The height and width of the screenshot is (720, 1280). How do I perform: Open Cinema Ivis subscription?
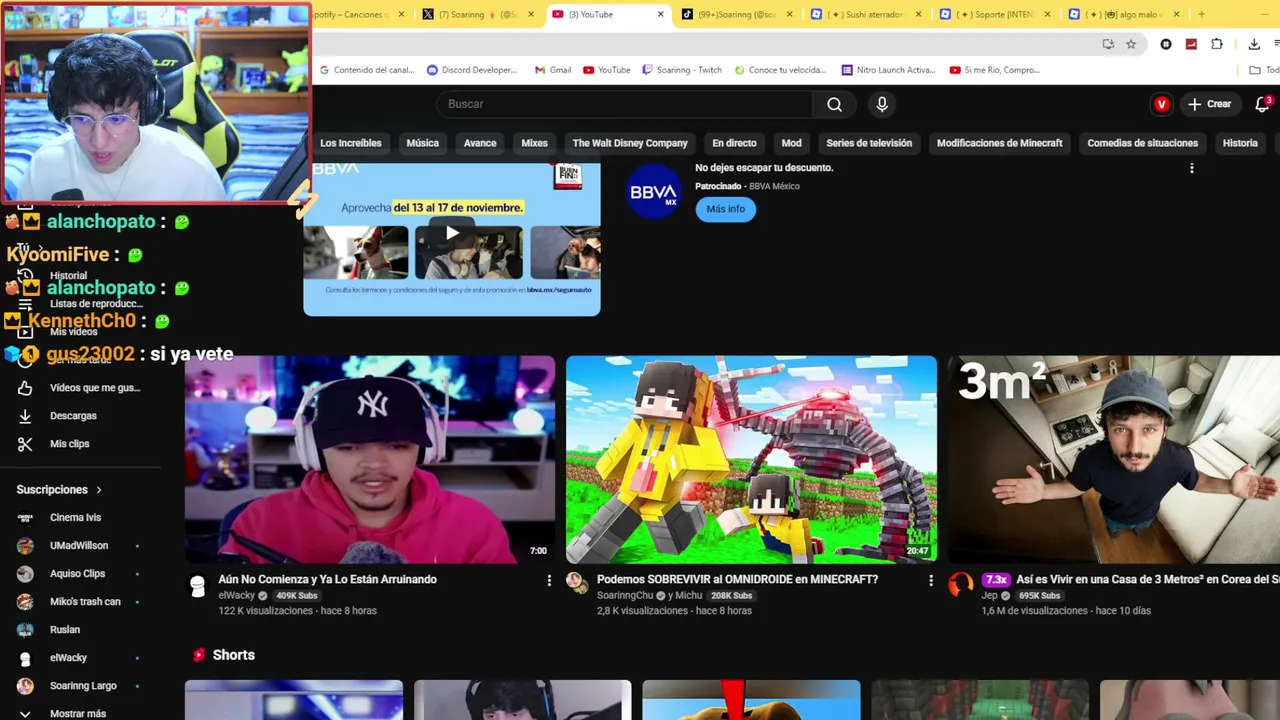point(75,518)
